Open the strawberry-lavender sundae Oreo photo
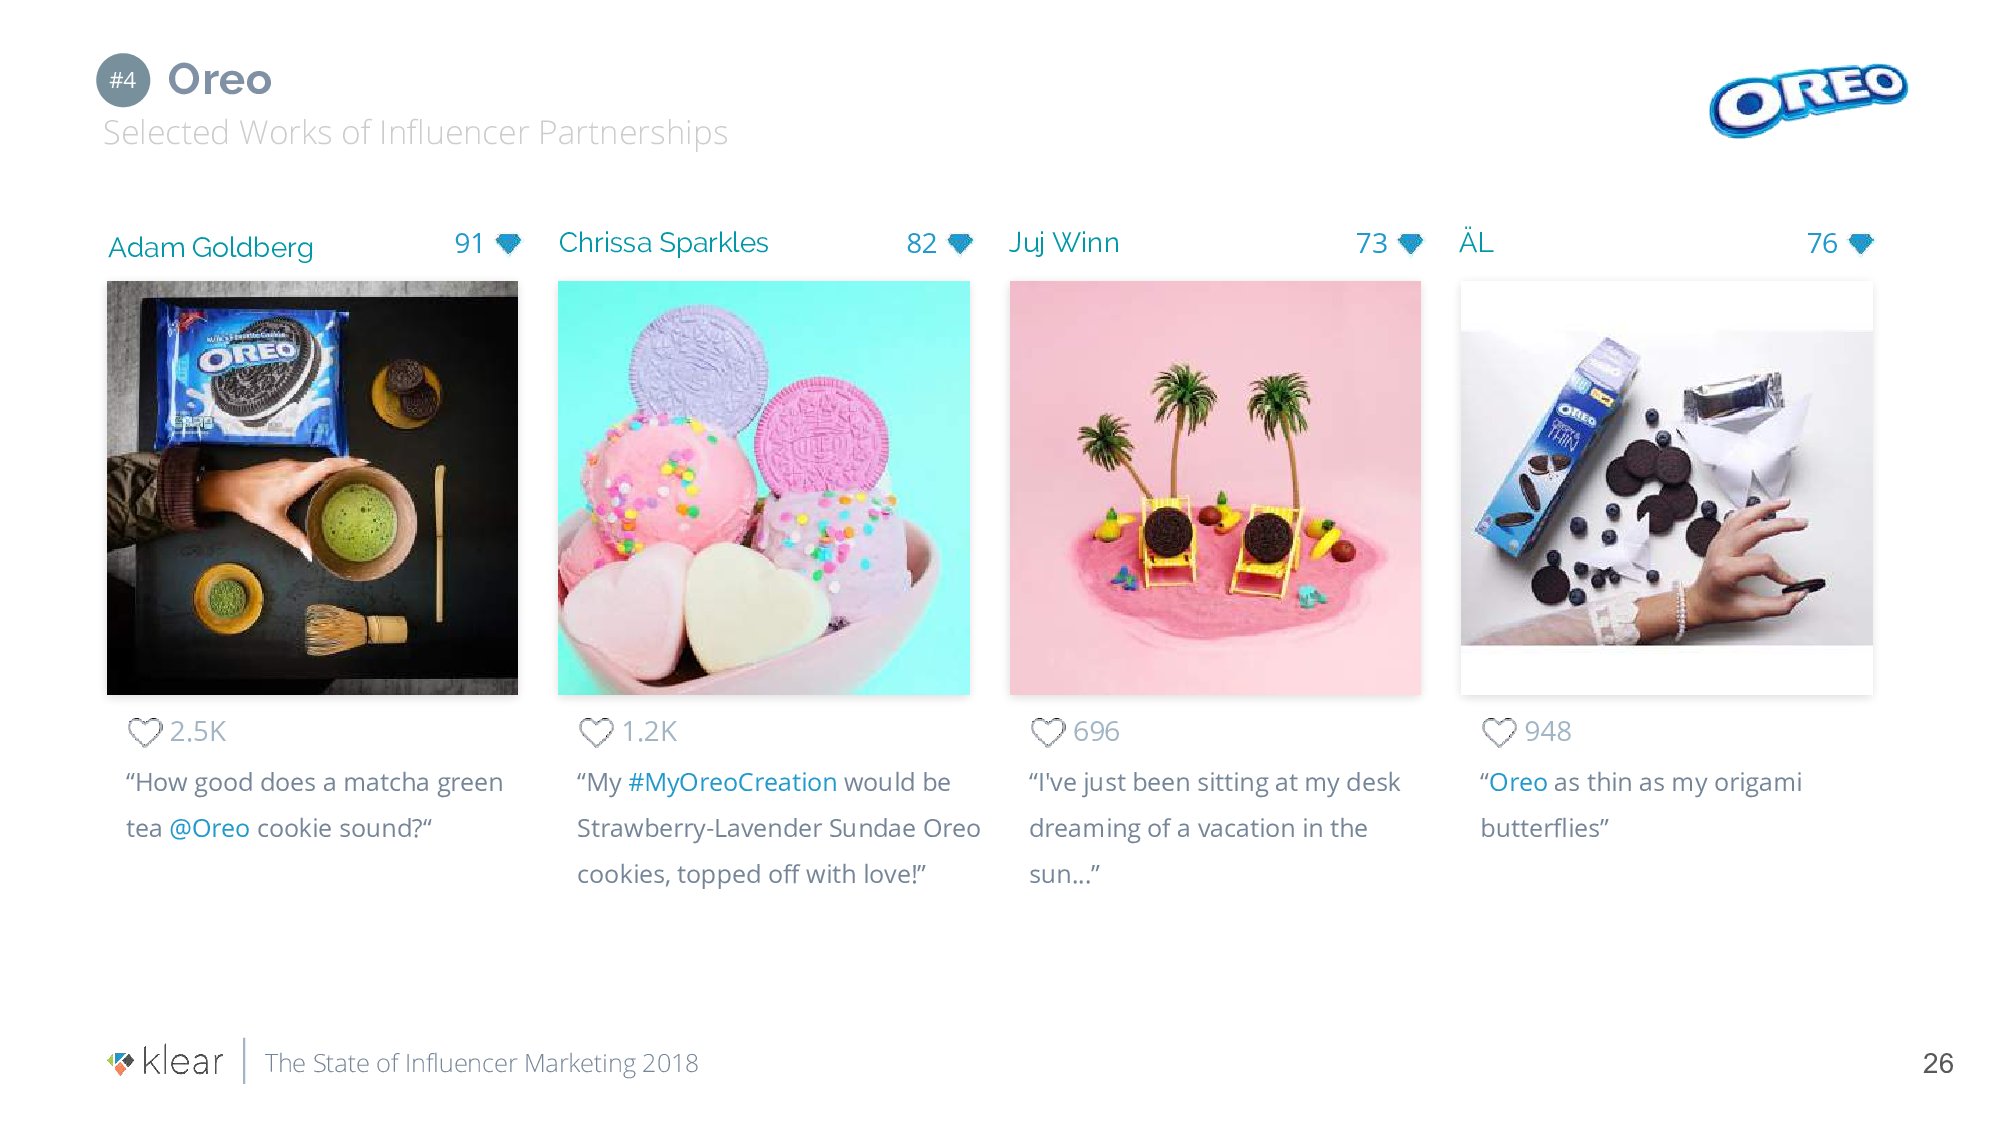This screenshot has height=1125, width=2000. coord(764,488)
